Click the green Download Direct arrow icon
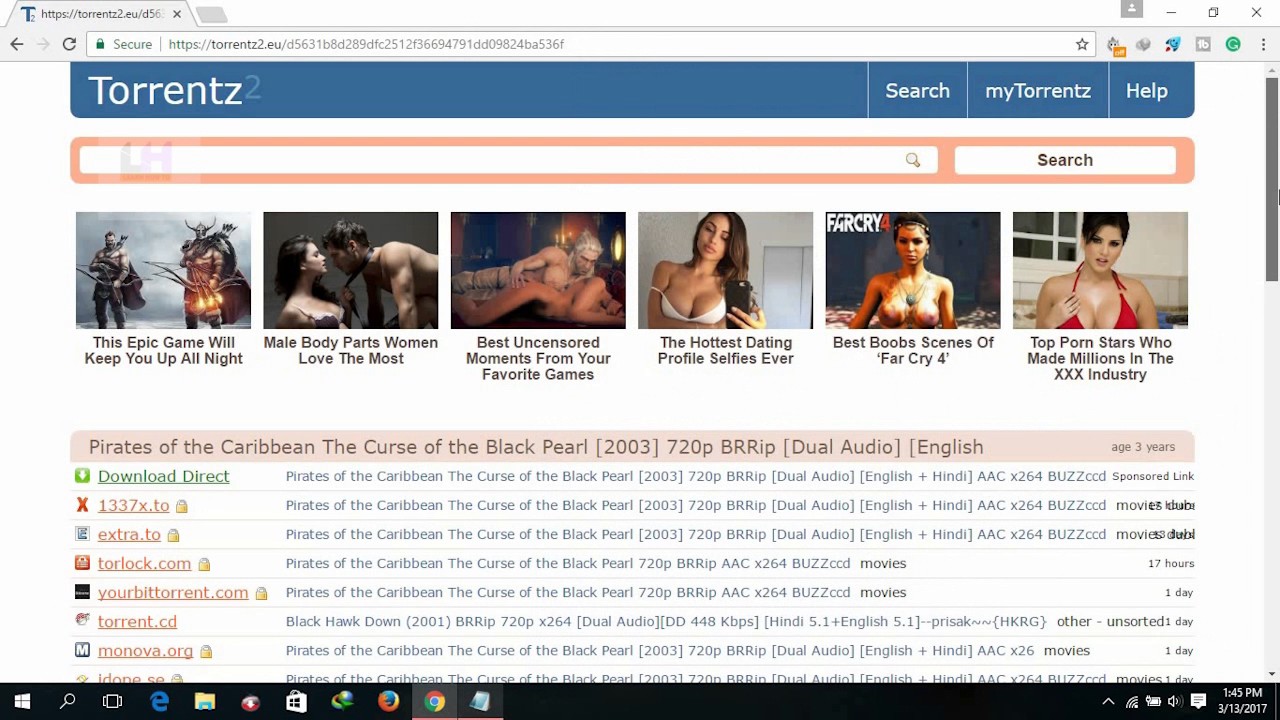Viewport: 1280px width, 720px height. (x=82, y=476)
